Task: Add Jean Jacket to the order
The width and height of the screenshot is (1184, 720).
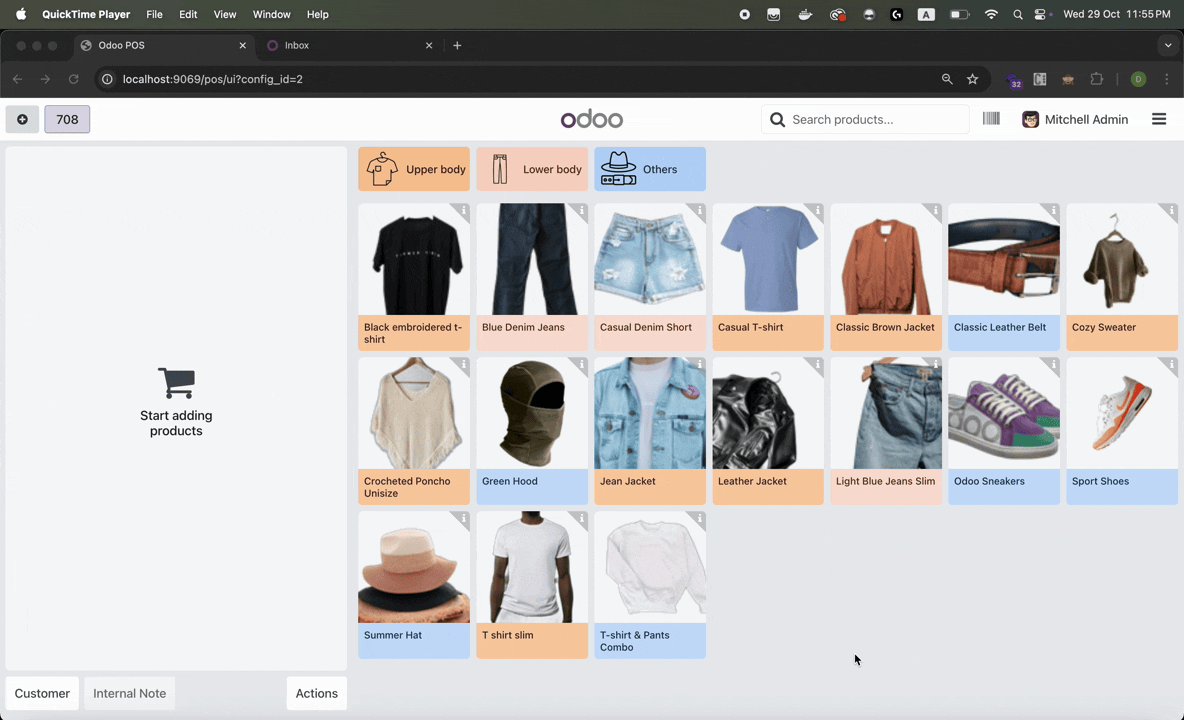Action: pyautogui.click(x=650, y=431)
